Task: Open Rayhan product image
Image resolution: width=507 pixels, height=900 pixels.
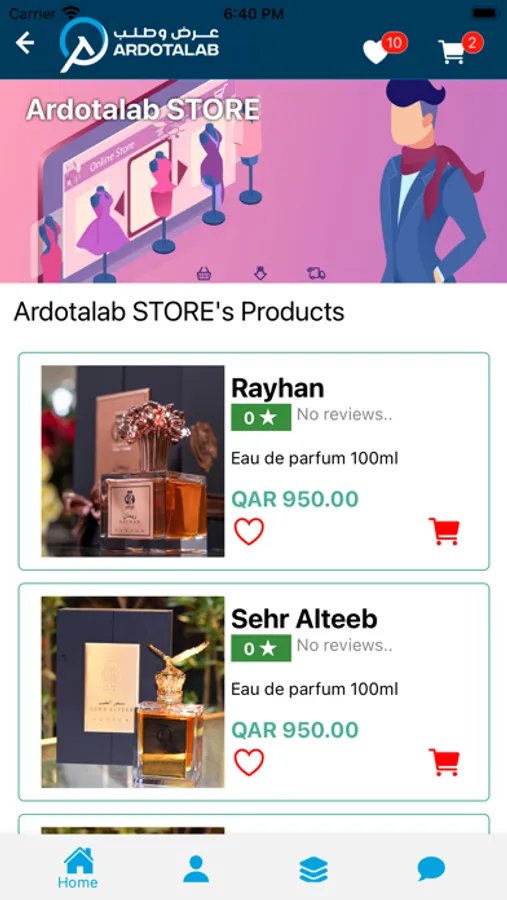Action: [133, 461]
